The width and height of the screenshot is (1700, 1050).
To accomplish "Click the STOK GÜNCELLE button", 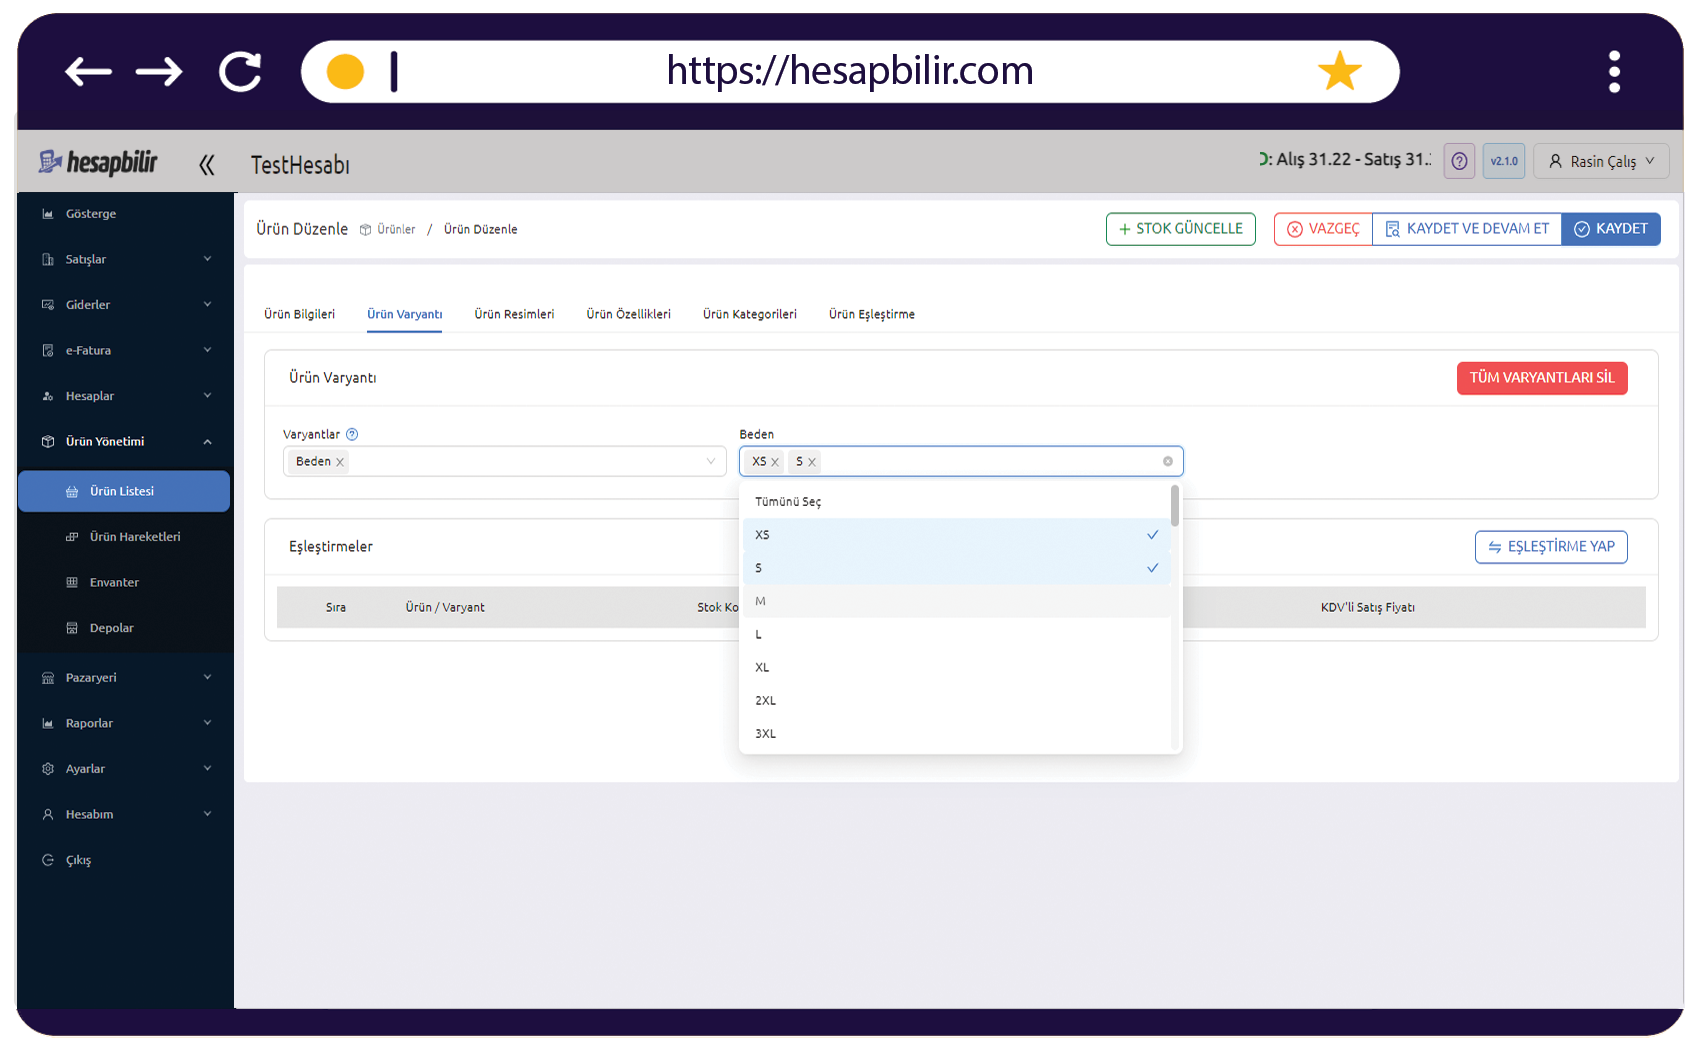I will (1180, 229).
